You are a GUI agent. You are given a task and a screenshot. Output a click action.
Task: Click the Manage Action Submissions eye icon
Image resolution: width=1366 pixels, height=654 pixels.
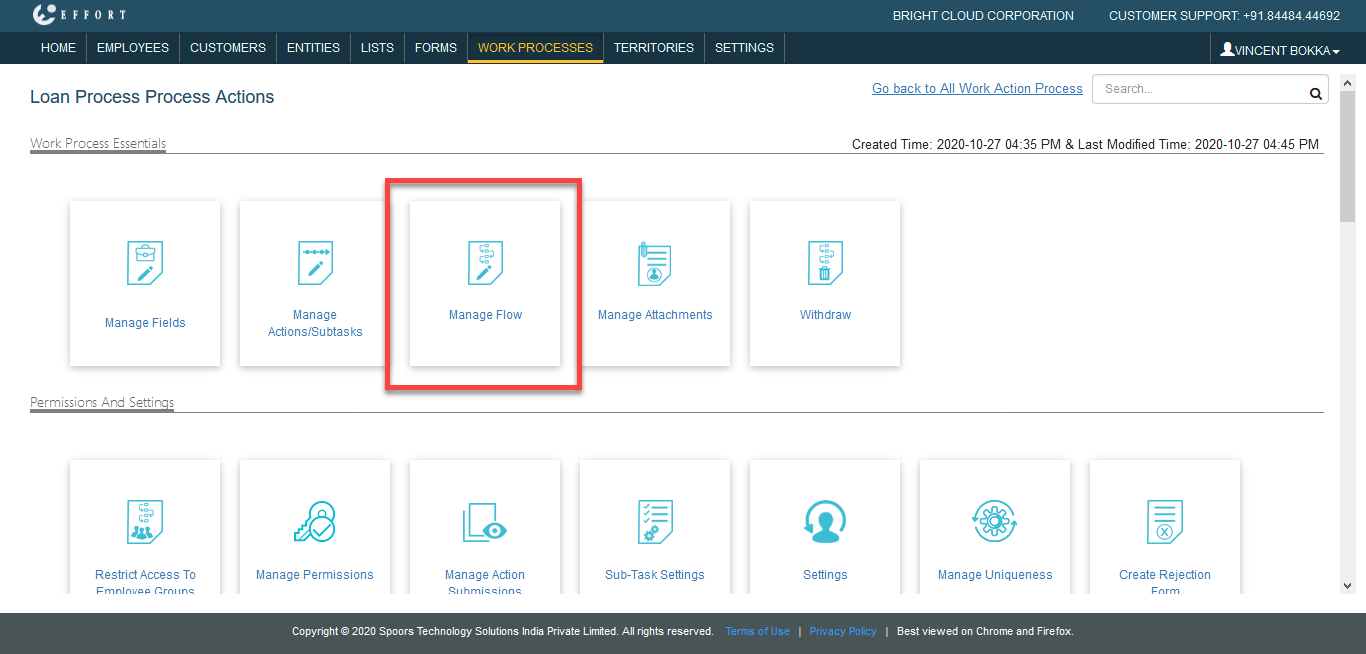coord(485,522)
